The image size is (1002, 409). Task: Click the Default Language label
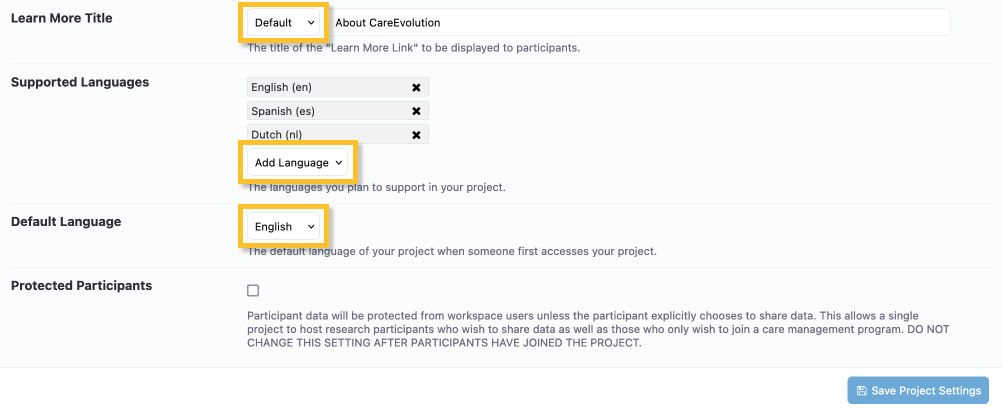66,222
